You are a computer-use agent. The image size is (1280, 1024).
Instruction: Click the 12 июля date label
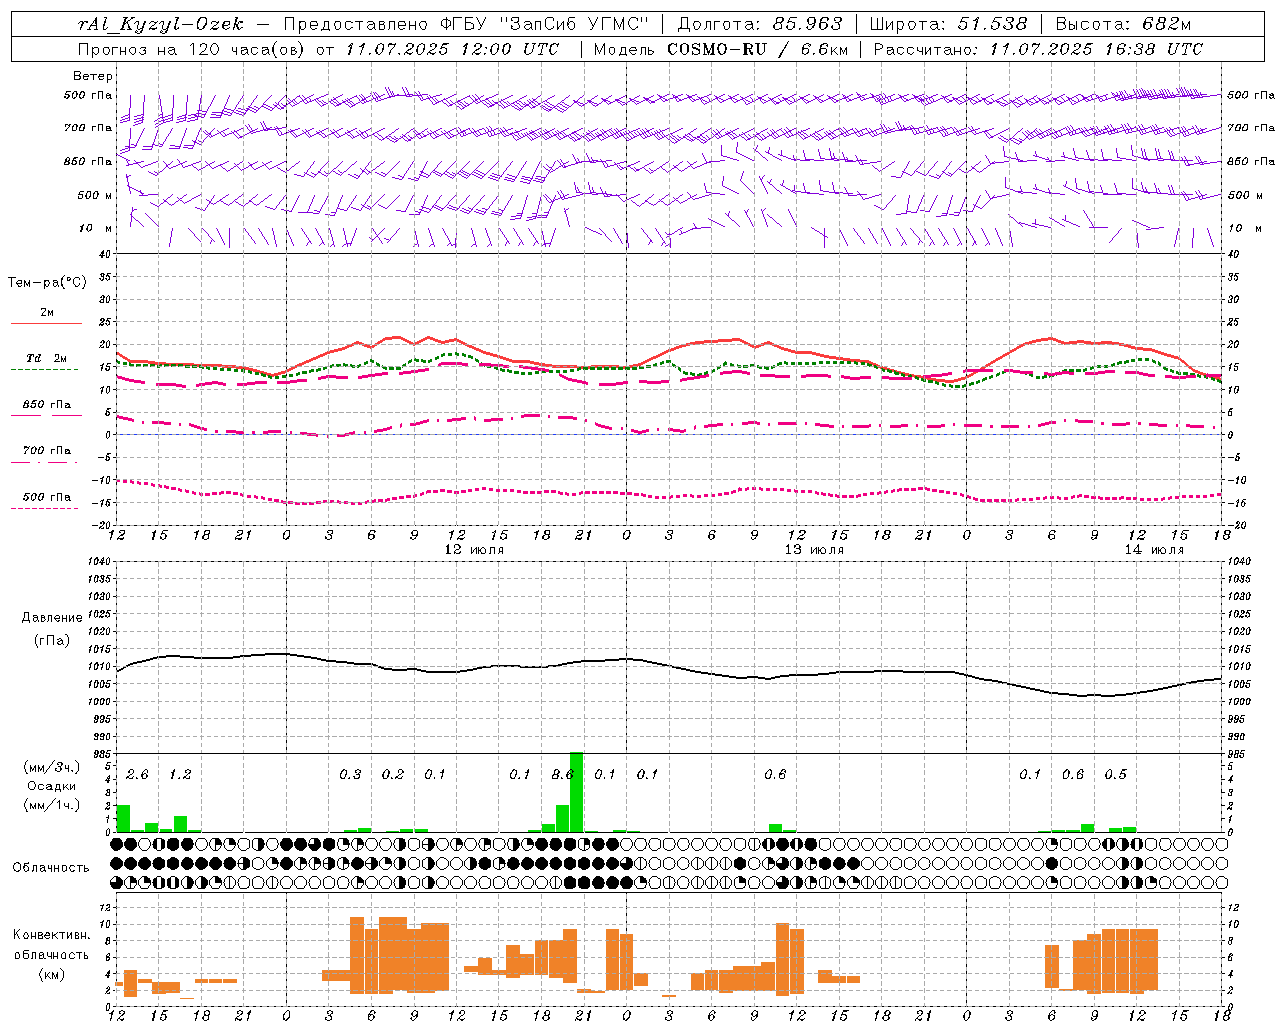[x=474, y=550]
